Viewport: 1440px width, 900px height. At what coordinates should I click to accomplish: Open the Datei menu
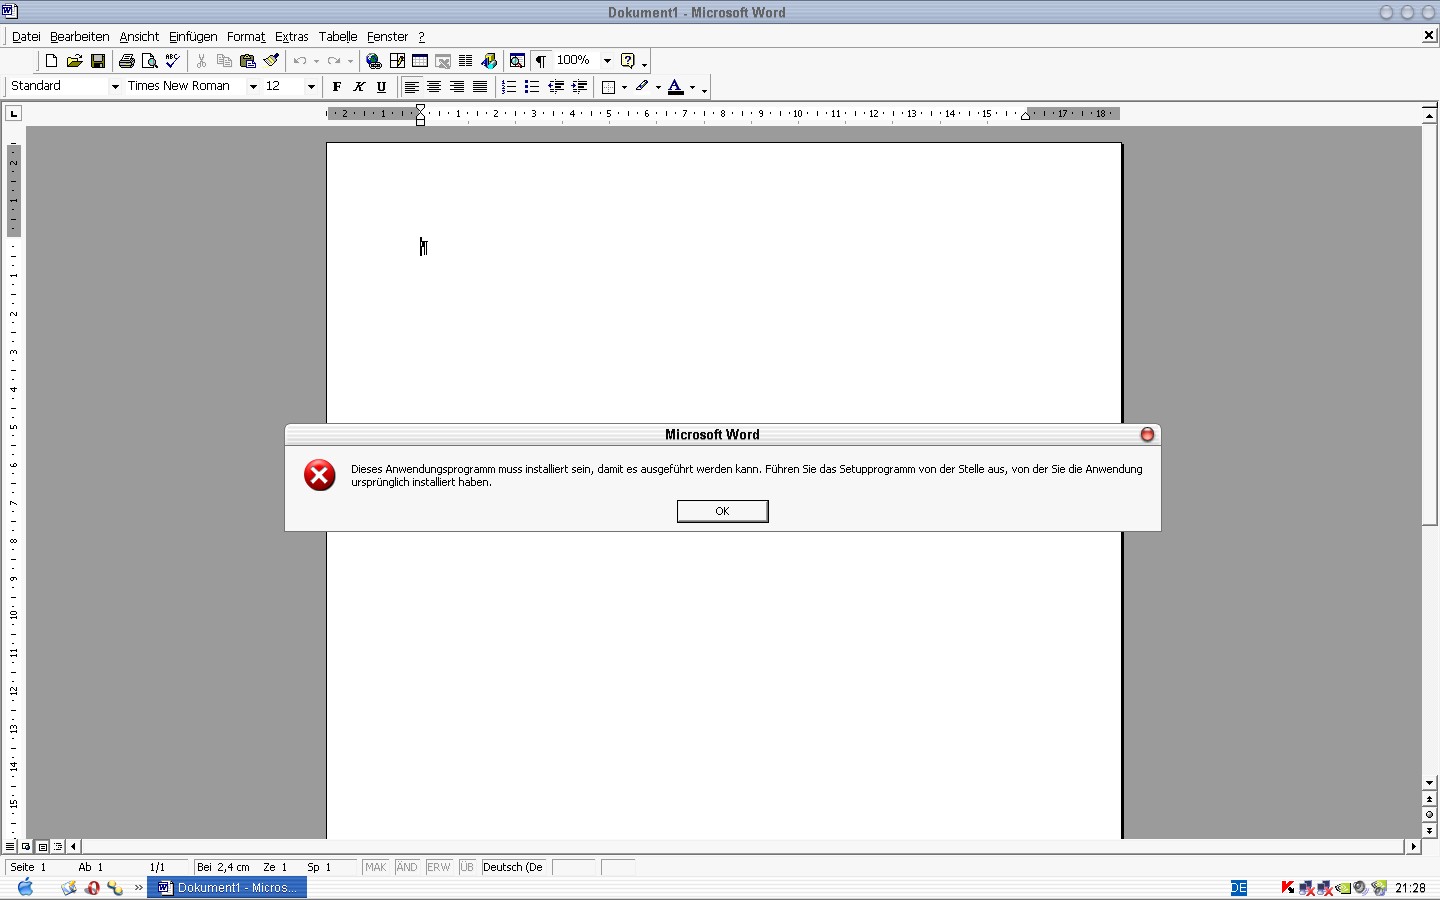[26, 37]
